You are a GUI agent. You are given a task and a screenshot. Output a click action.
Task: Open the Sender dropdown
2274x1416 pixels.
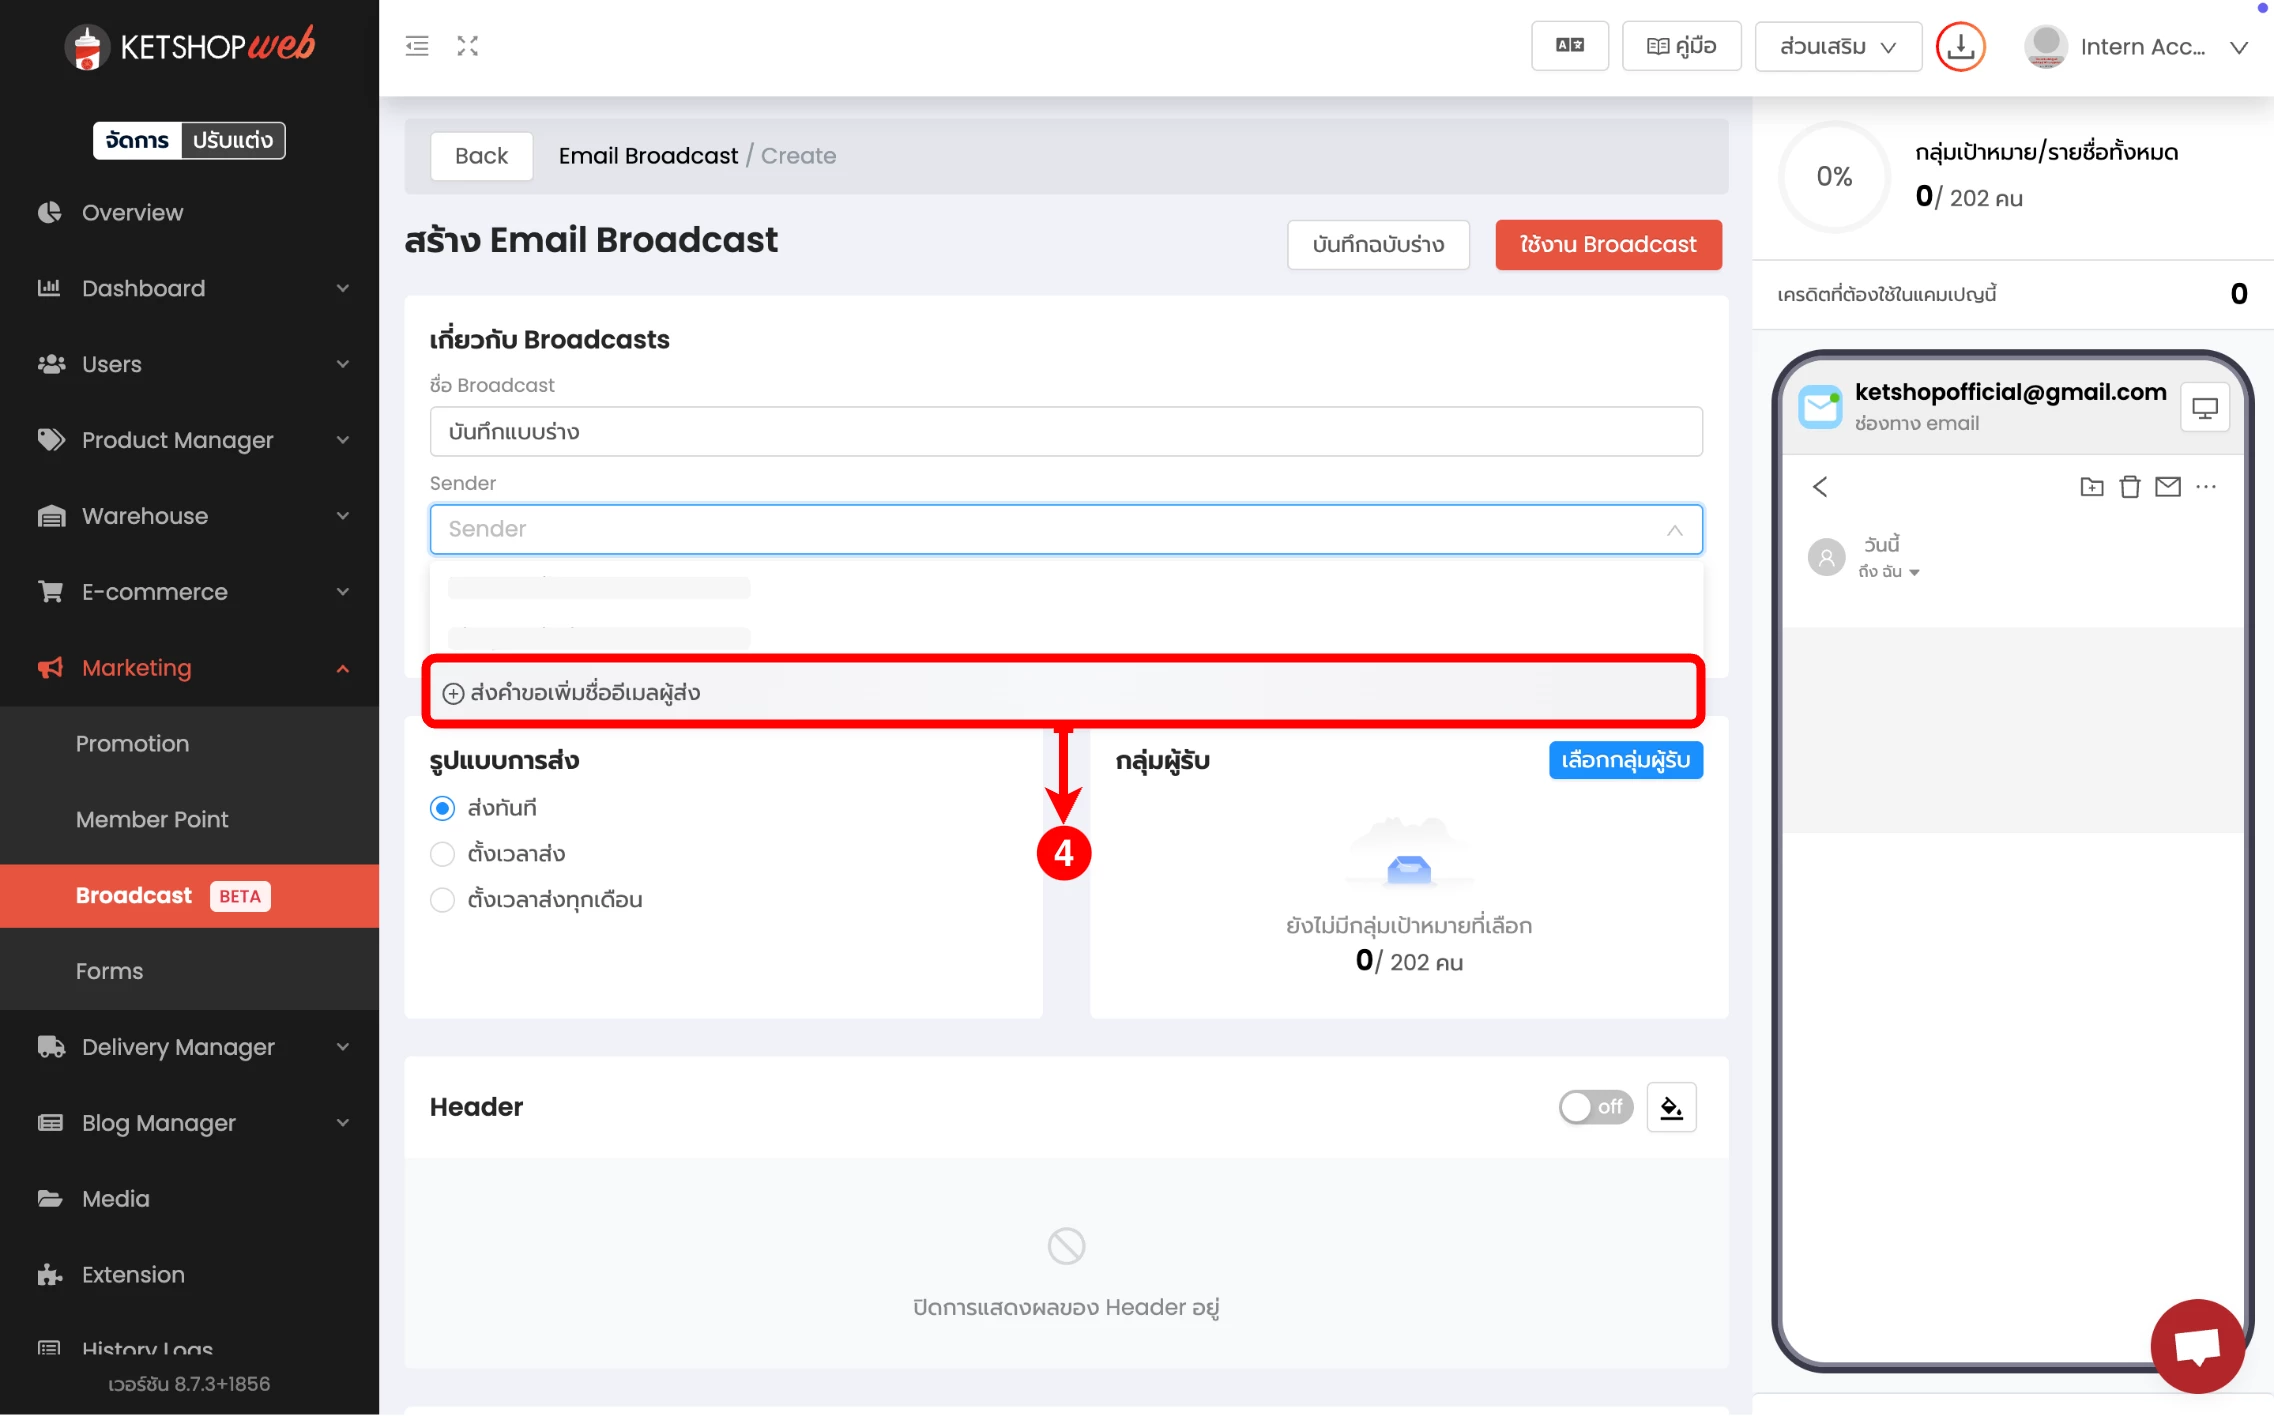(x=1065, y=529)
